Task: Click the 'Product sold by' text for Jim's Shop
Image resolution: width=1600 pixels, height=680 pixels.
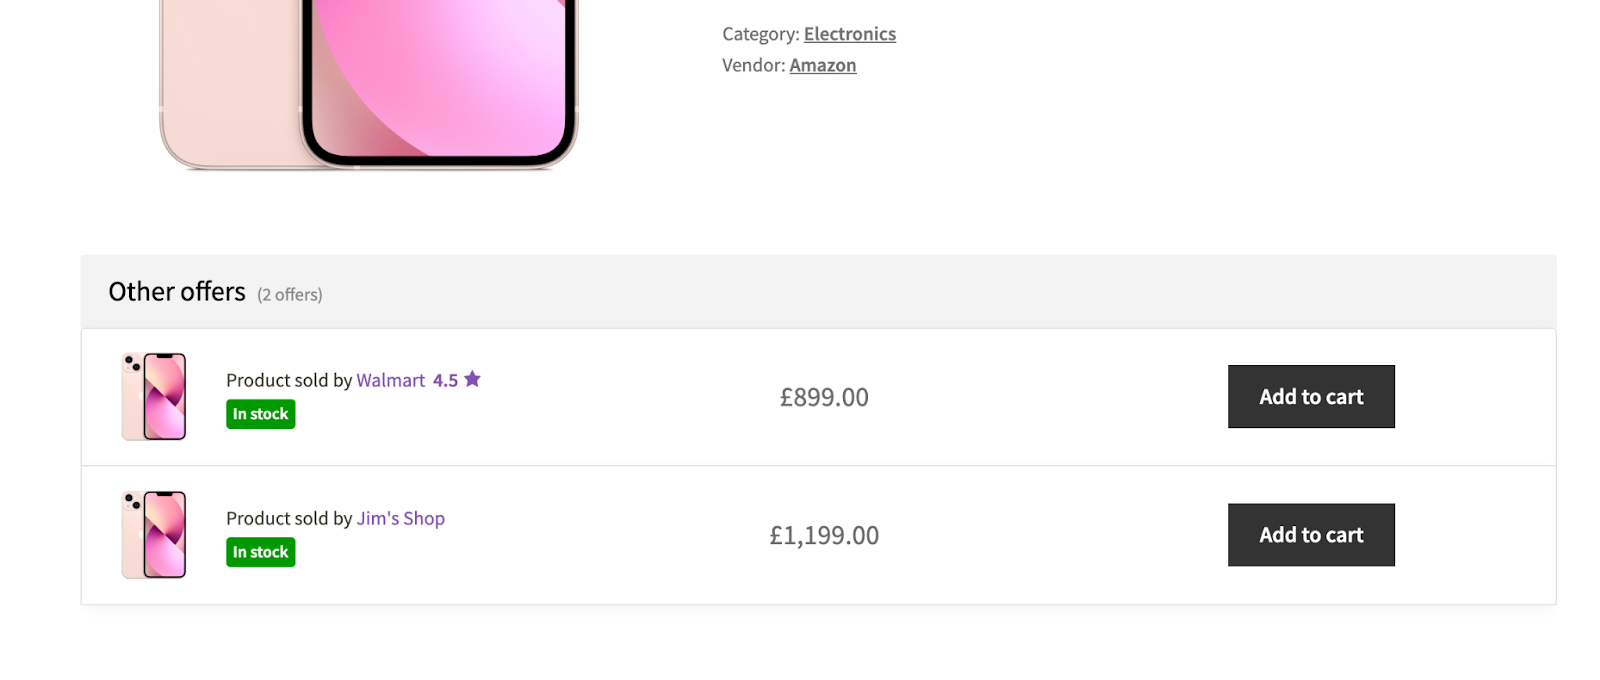Action: (288, 518)
